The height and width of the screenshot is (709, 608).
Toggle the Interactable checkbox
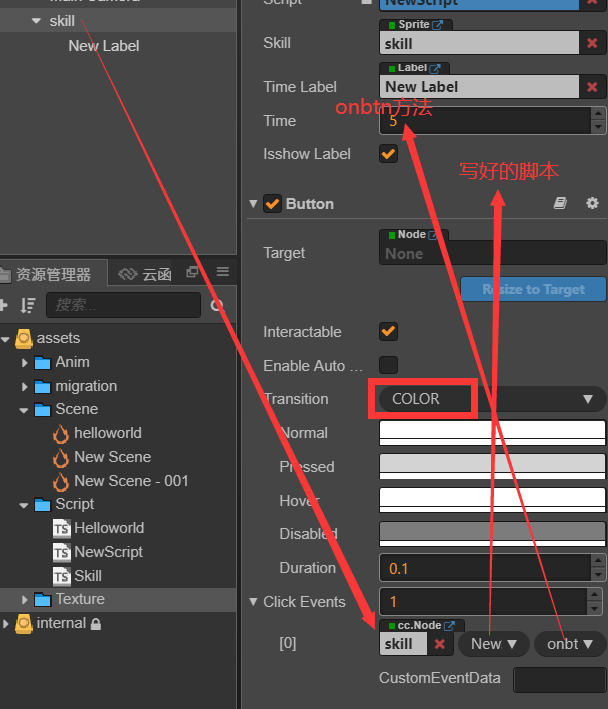point(388,331)
